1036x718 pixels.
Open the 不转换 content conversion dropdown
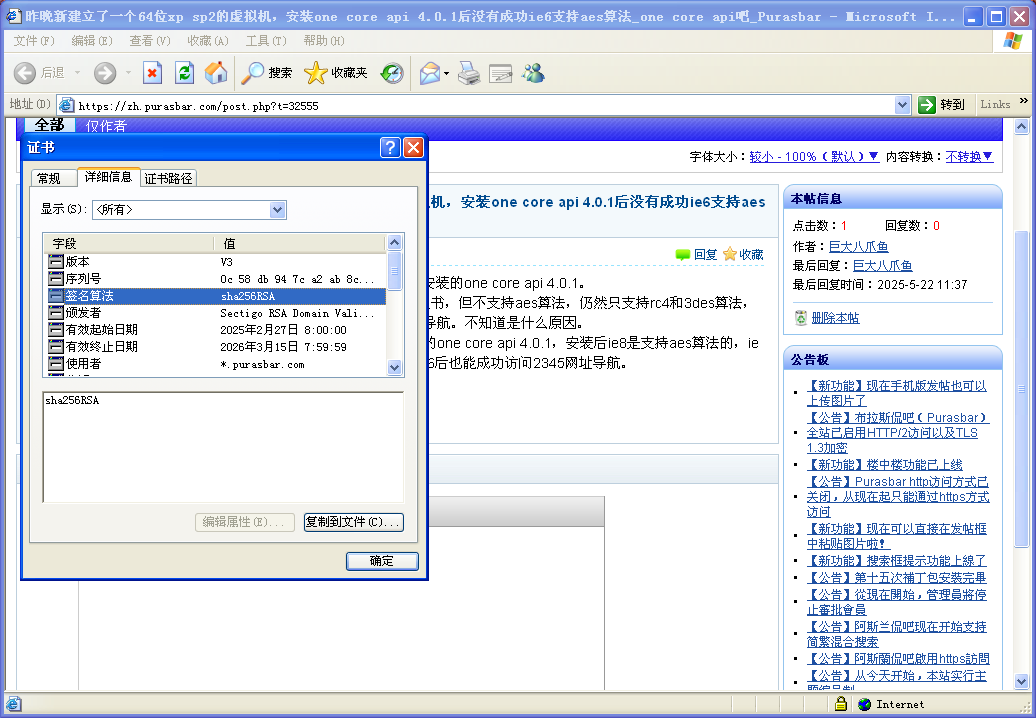tap(969, 157)
